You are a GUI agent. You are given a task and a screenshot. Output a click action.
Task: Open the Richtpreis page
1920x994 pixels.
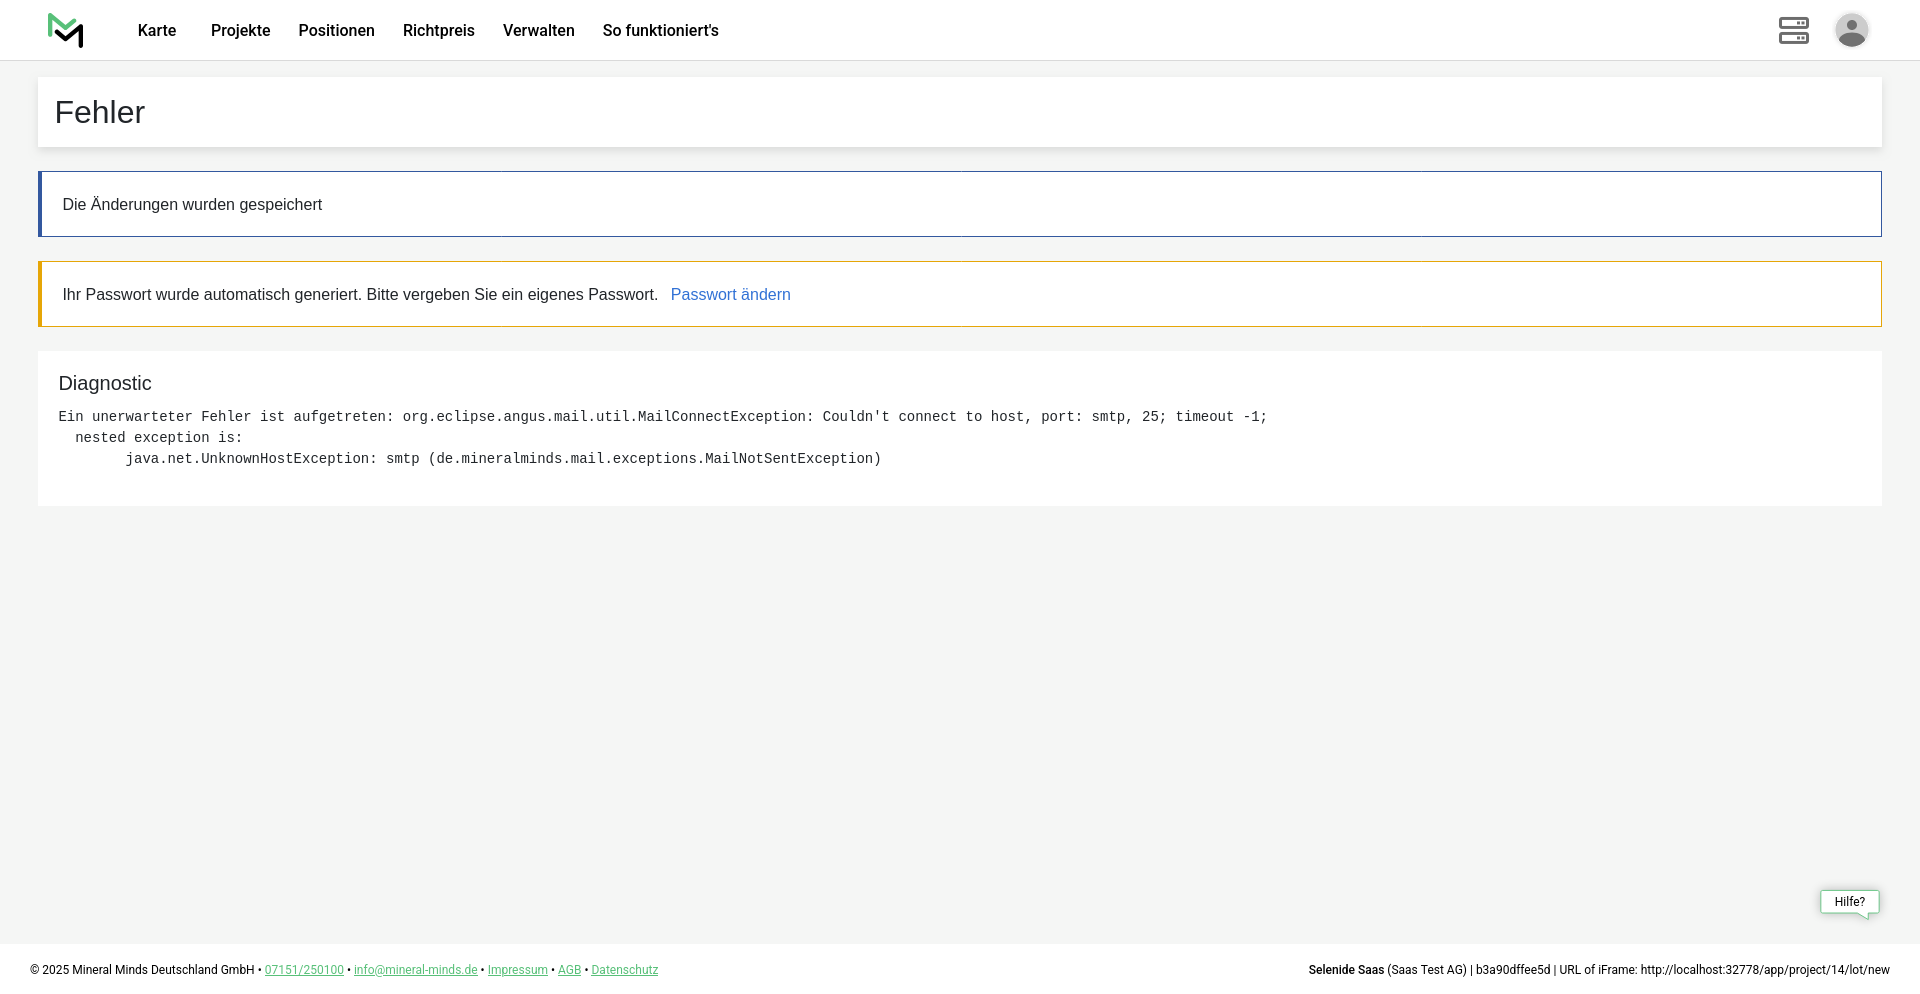point(438,31)
